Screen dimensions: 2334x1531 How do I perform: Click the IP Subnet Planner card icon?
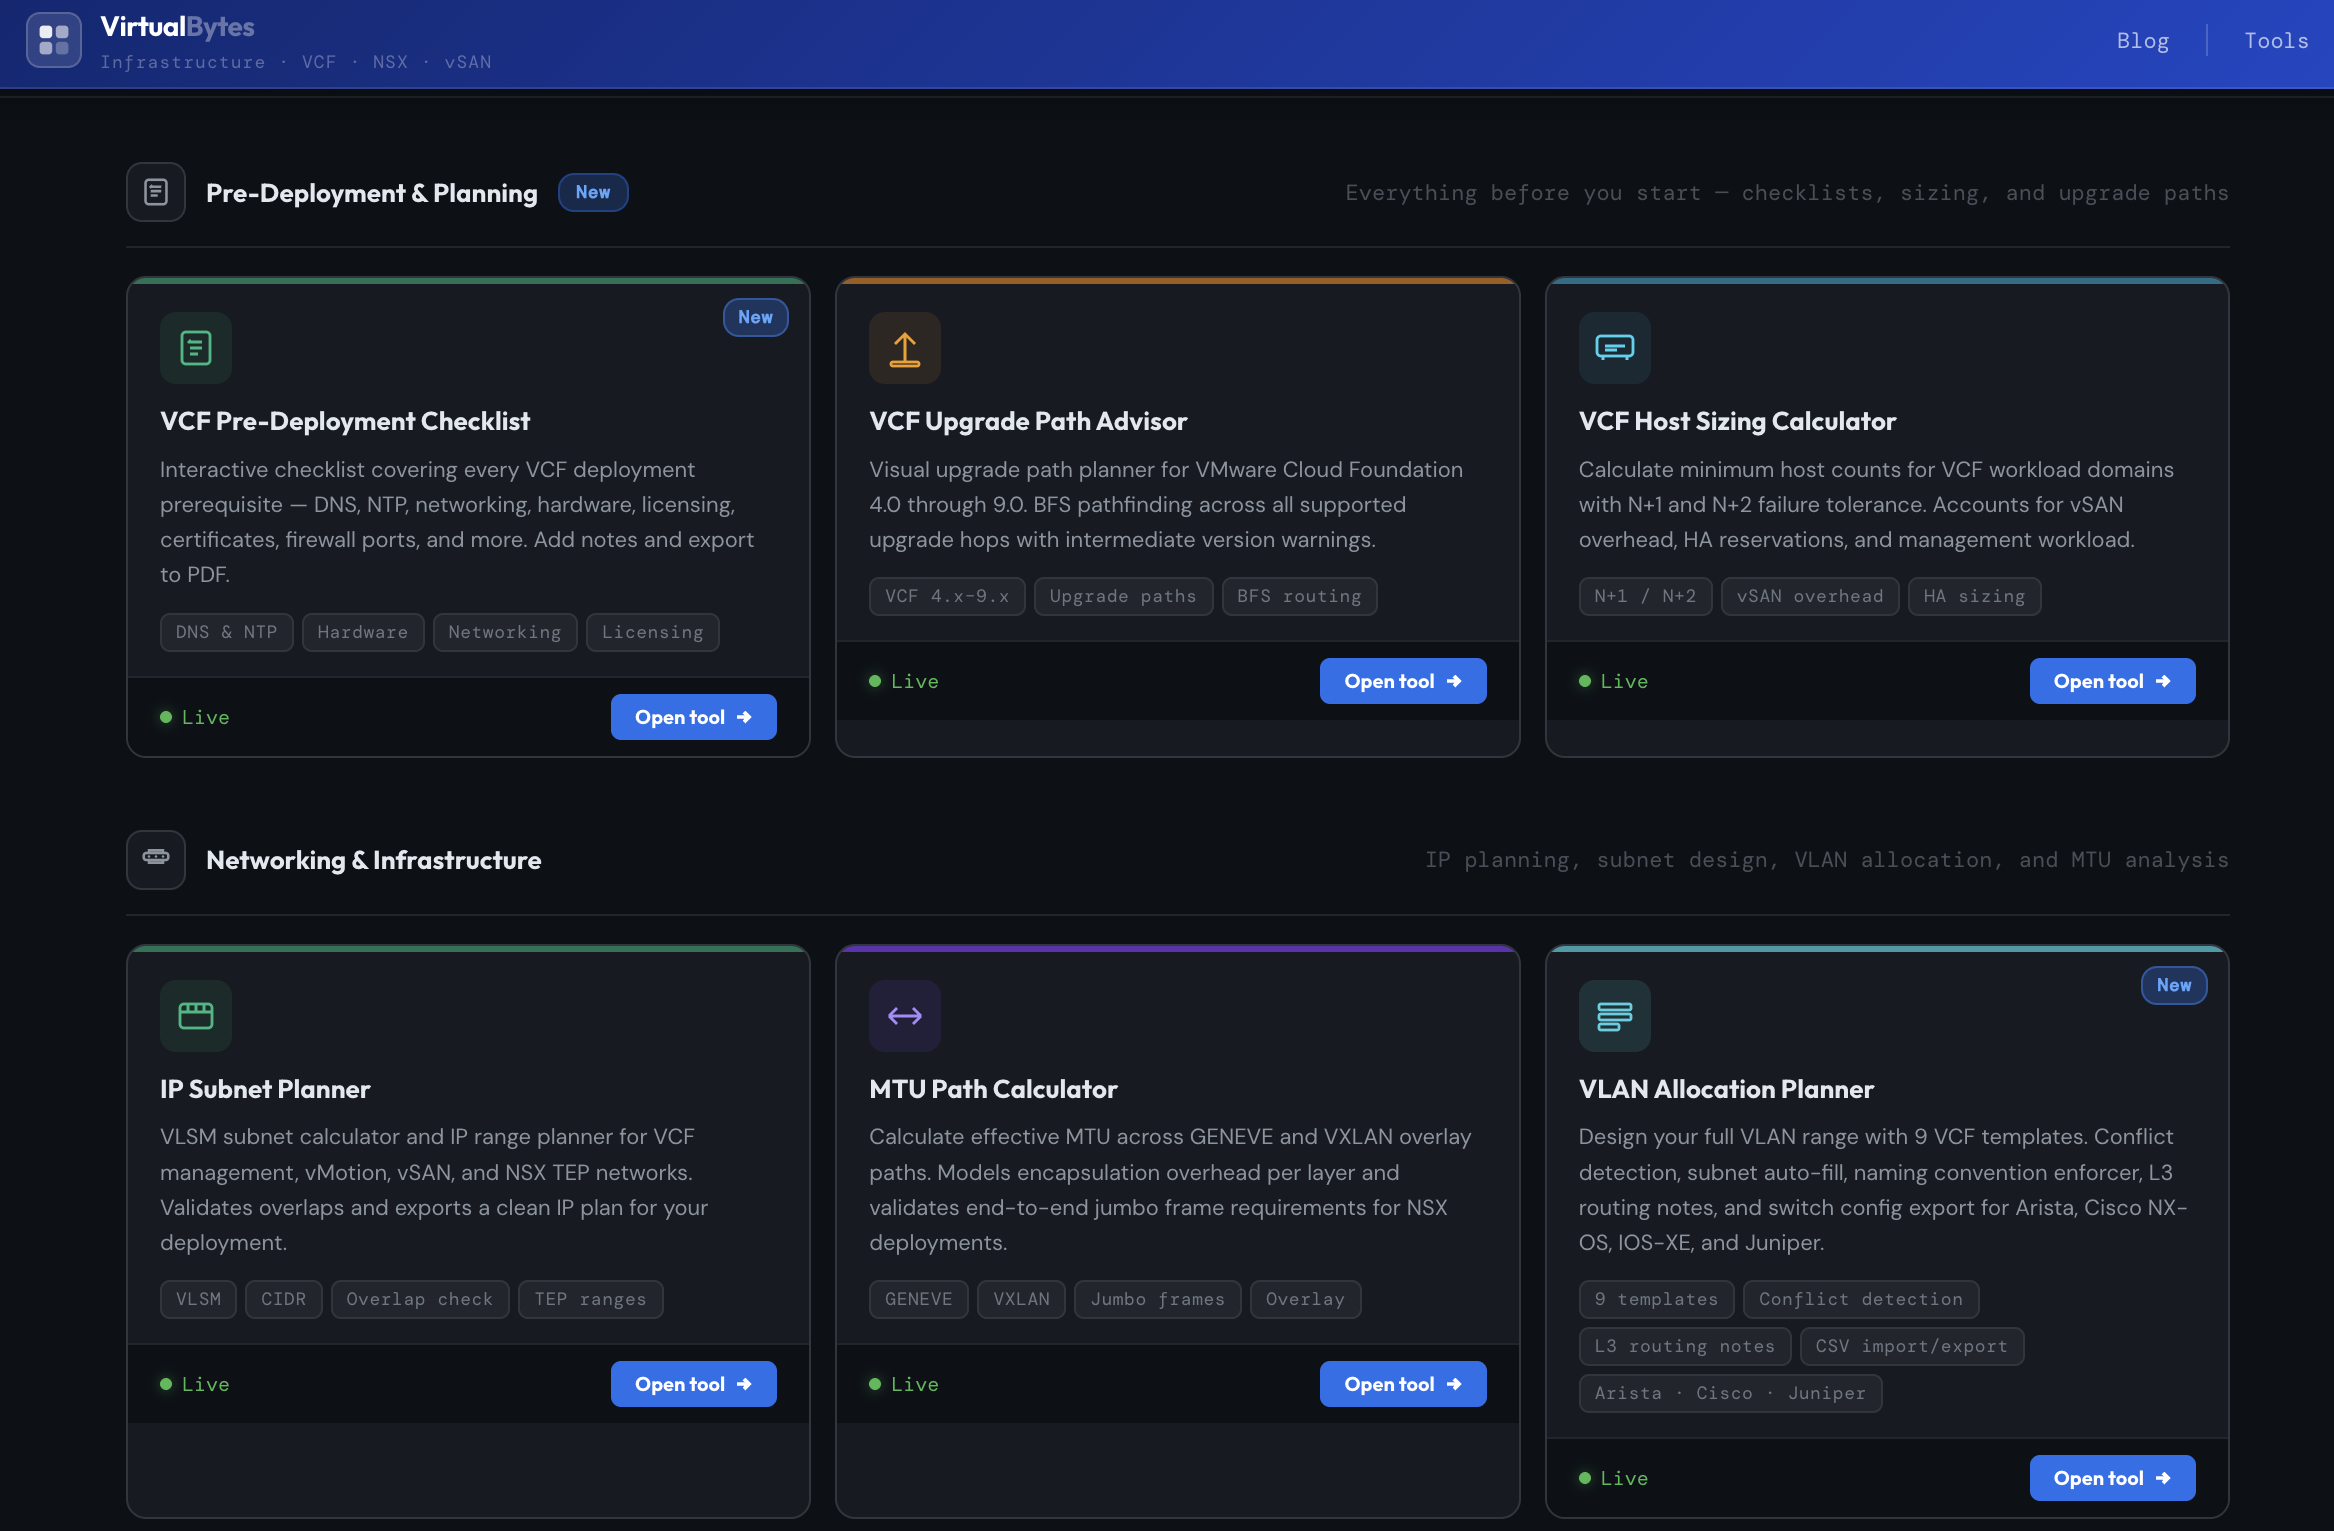coord(196,1015)
